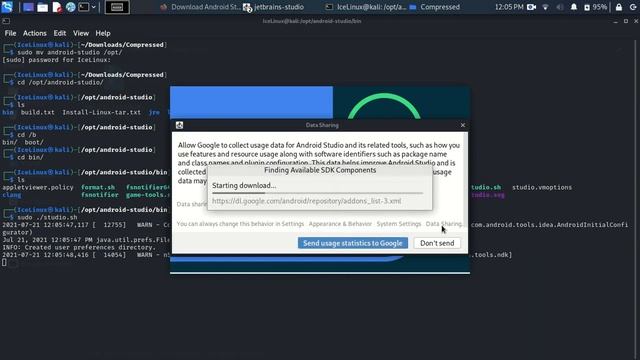Click 'Install-Linux-tar.txt' in terminal listing
This screenshot has height=360, width=640.
(x=101, y=112)
